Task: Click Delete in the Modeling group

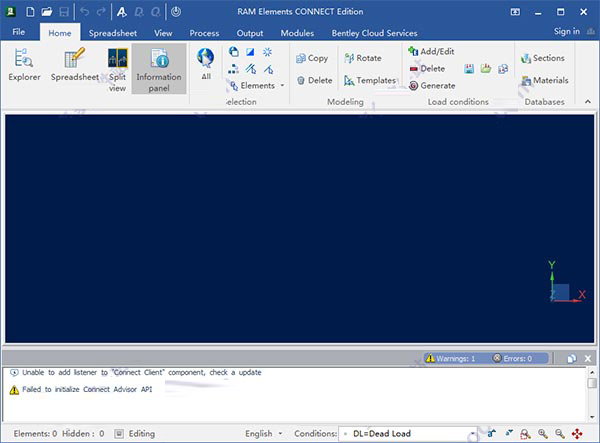Action: [315, 80]
